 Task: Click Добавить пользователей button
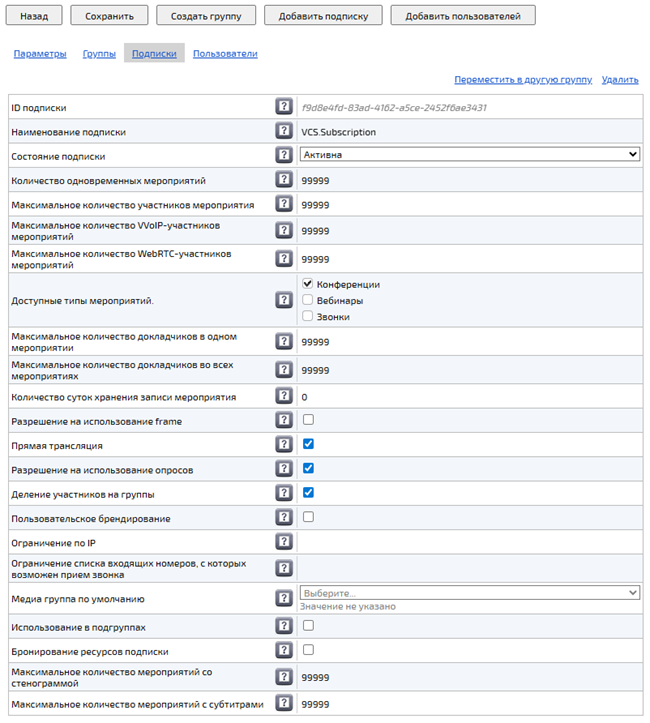click(x=463, y=16)
